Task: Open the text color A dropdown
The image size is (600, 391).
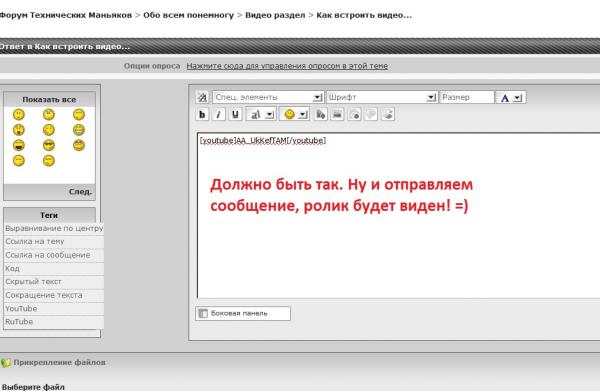Action: tap(510, 97)
